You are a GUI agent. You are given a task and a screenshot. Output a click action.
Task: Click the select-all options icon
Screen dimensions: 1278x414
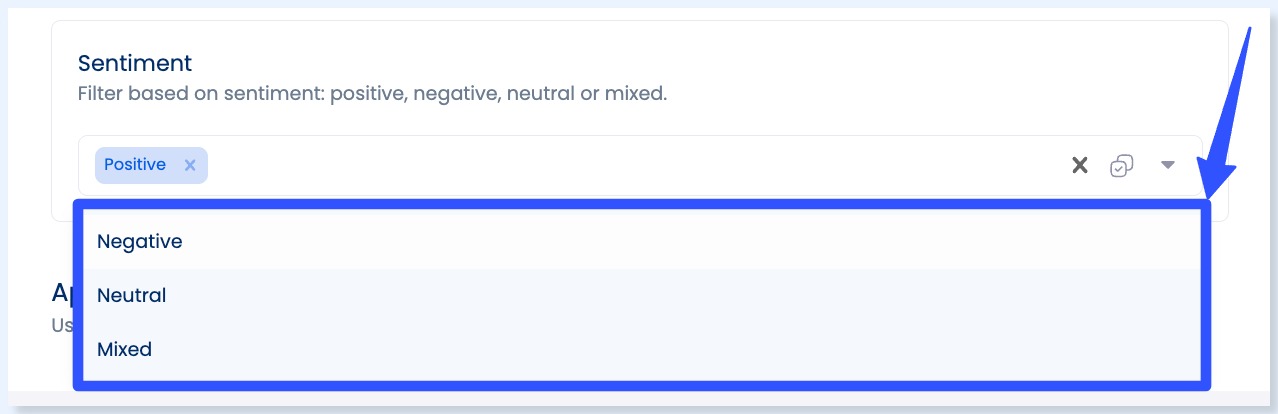(1122, 166)
